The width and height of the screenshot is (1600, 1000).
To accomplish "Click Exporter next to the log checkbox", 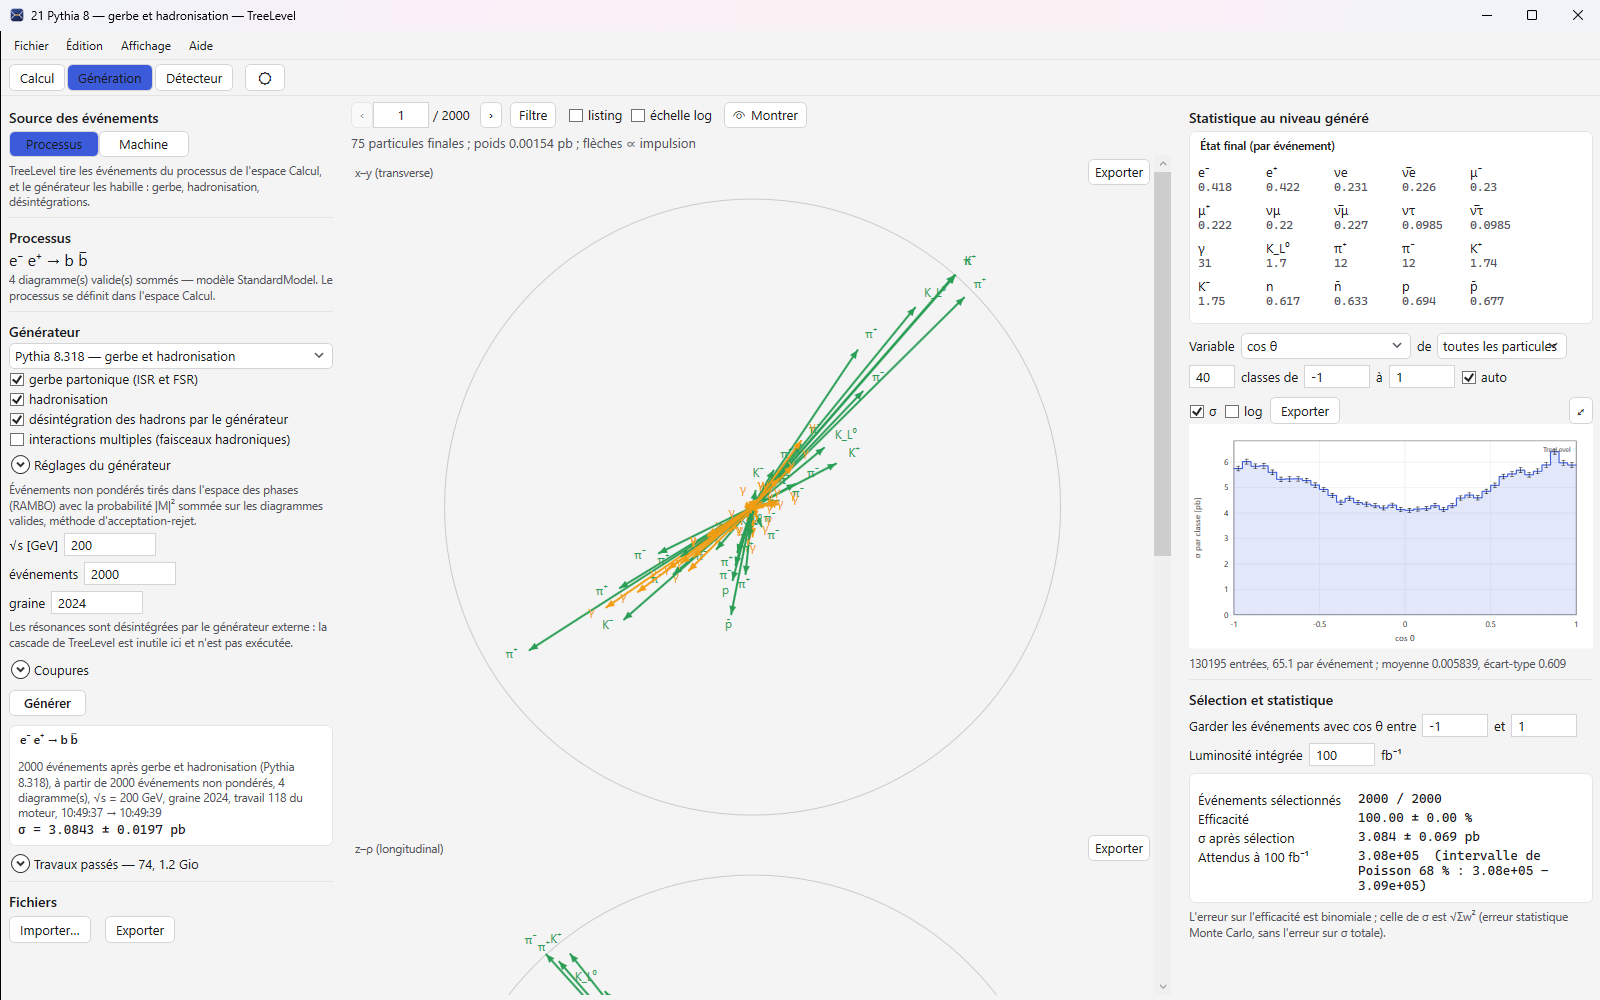I will pos(1305,411).
